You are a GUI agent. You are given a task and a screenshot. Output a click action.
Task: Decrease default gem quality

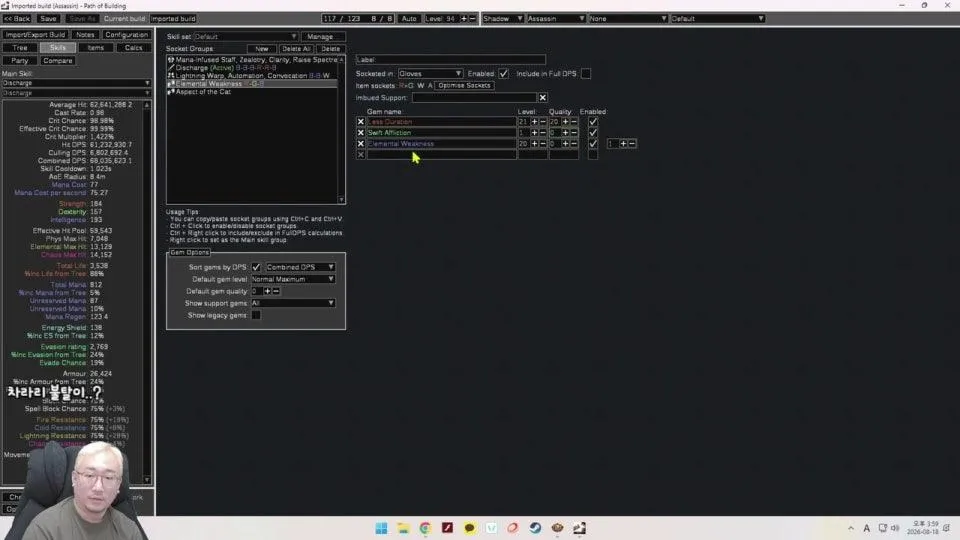[x=276, y=291]
